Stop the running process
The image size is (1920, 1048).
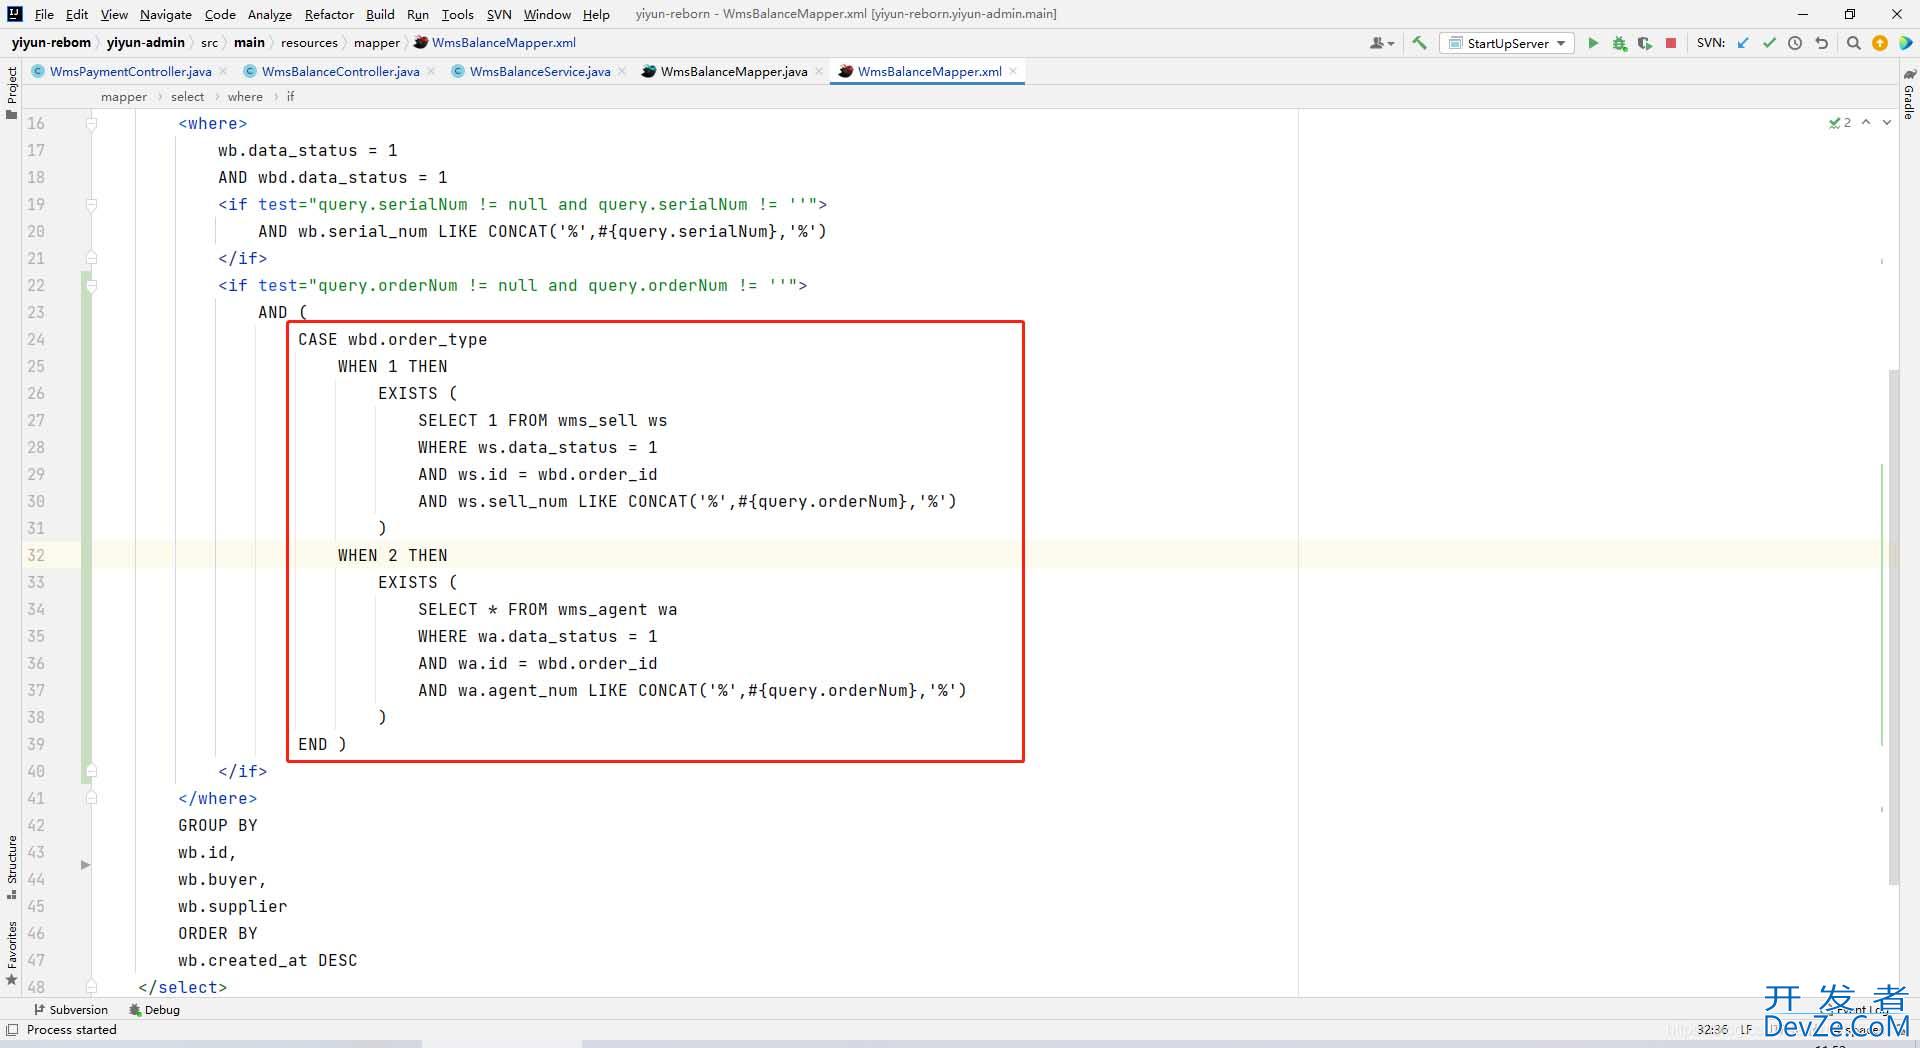[x=1671, y=43]
